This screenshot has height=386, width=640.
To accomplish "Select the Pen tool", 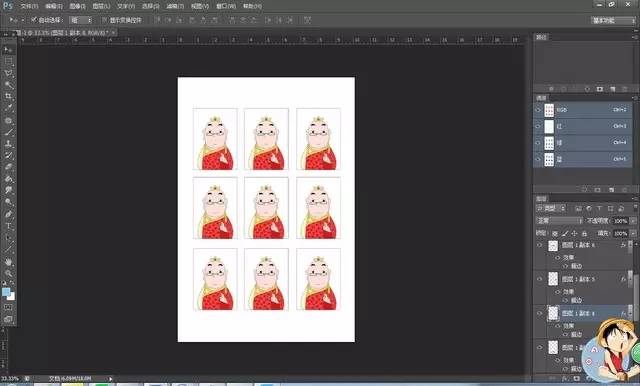I will [8, 214].
